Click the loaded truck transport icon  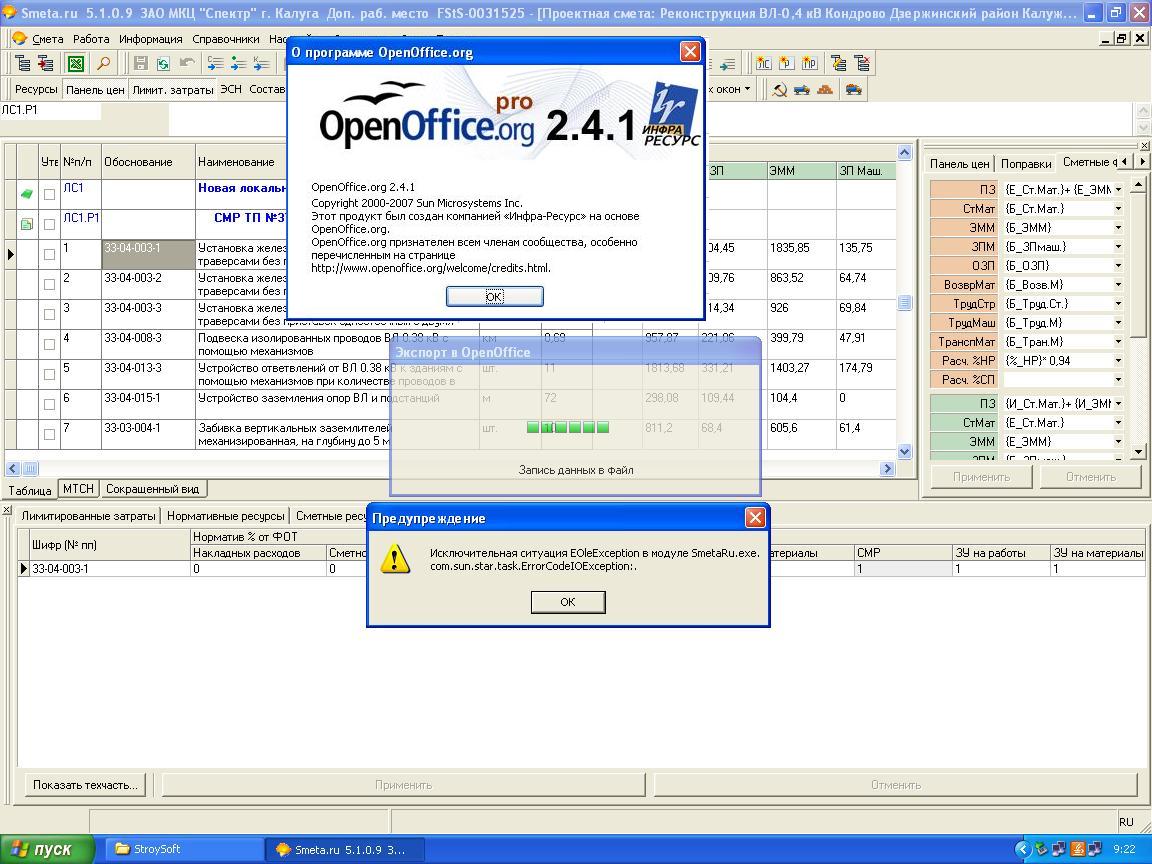pos(854,90)
